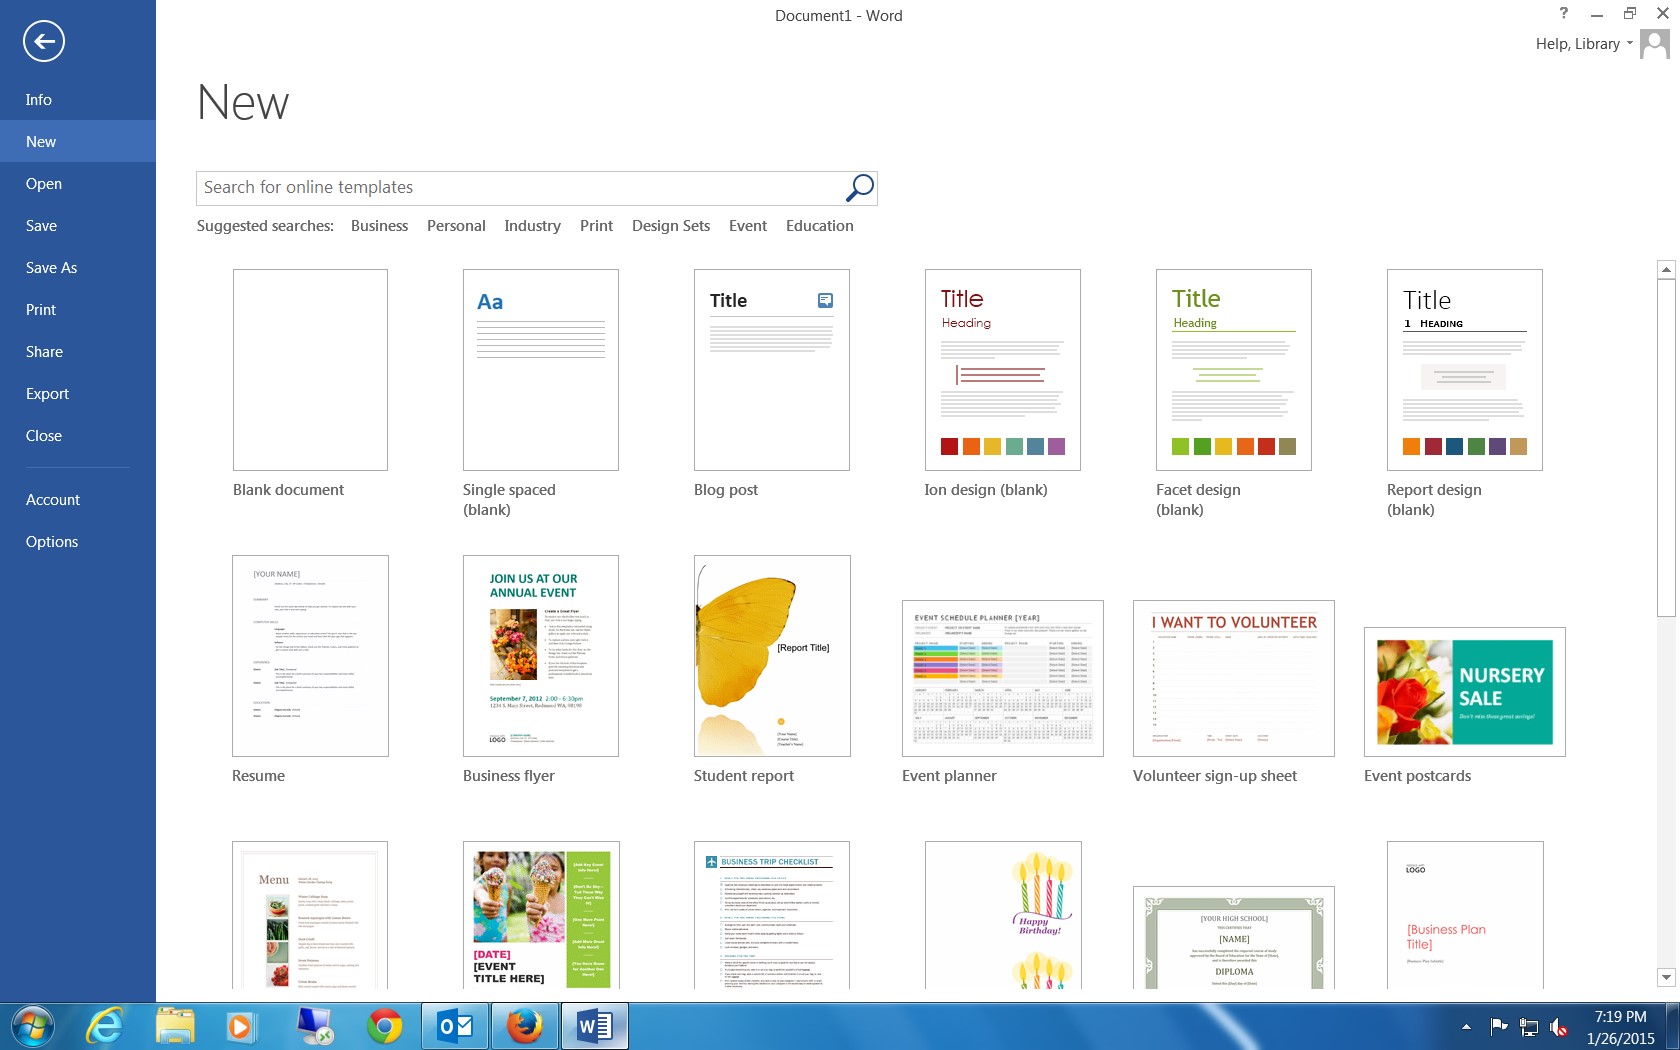Click the Print suggested search link
This screenshot has width=1680, height=1050.
point(596,226)
